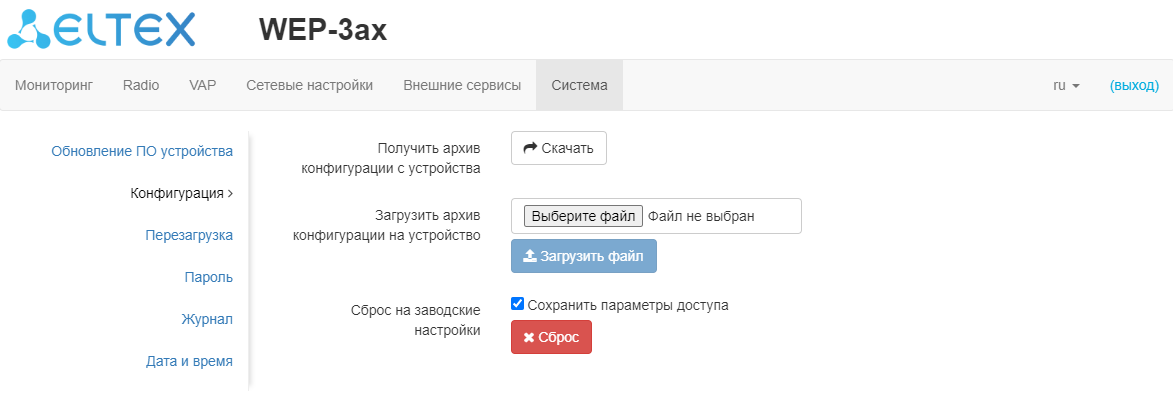Go to the Перезагрузка section
1173x406 pixels.
(x=188, y=235)
